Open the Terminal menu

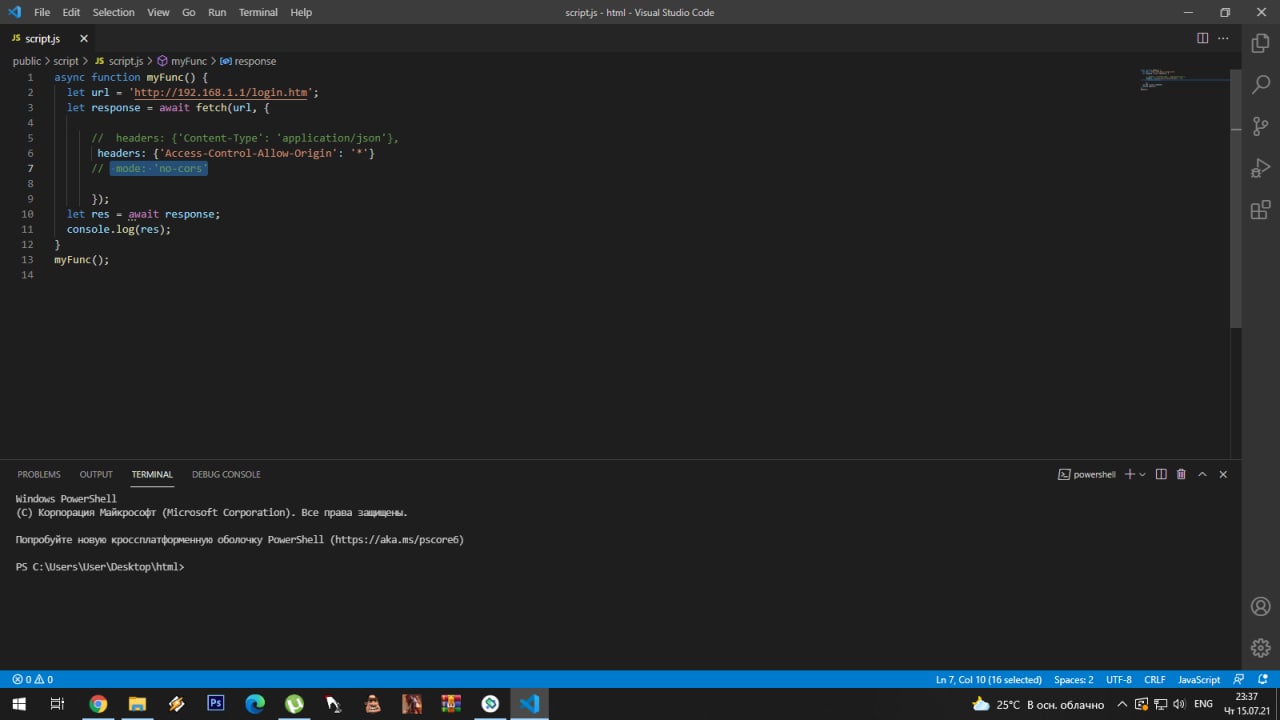point(258,12)
